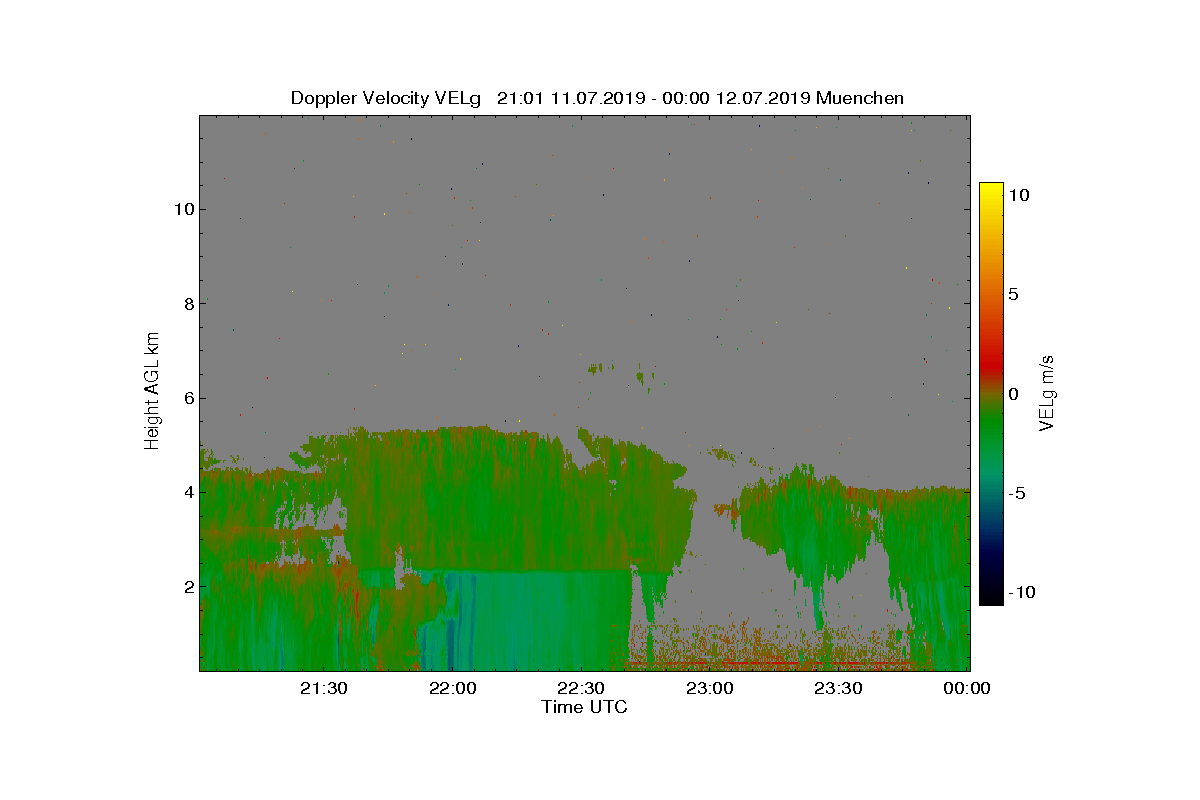Click the yellow top of the colorbar
Screen dimensions: 1200x800
click(991, 190)
